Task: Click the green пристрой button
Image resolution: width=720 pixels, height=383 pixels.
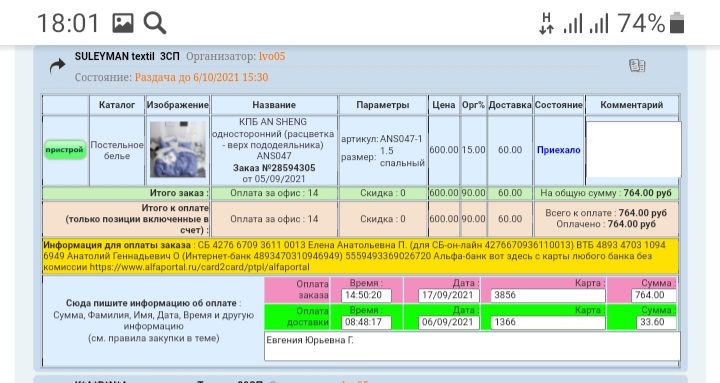Action: (65, 150)
